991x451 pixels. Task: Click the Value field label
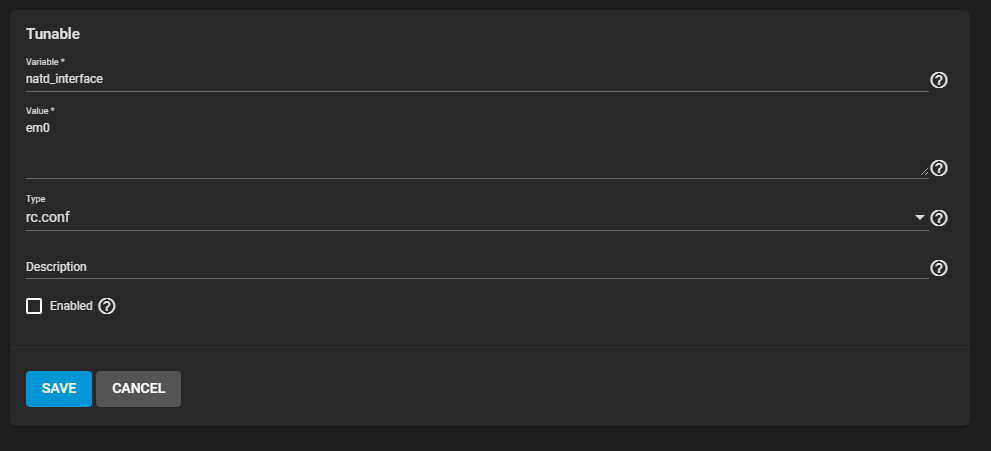pyautogui.click(x=40, y=110)
